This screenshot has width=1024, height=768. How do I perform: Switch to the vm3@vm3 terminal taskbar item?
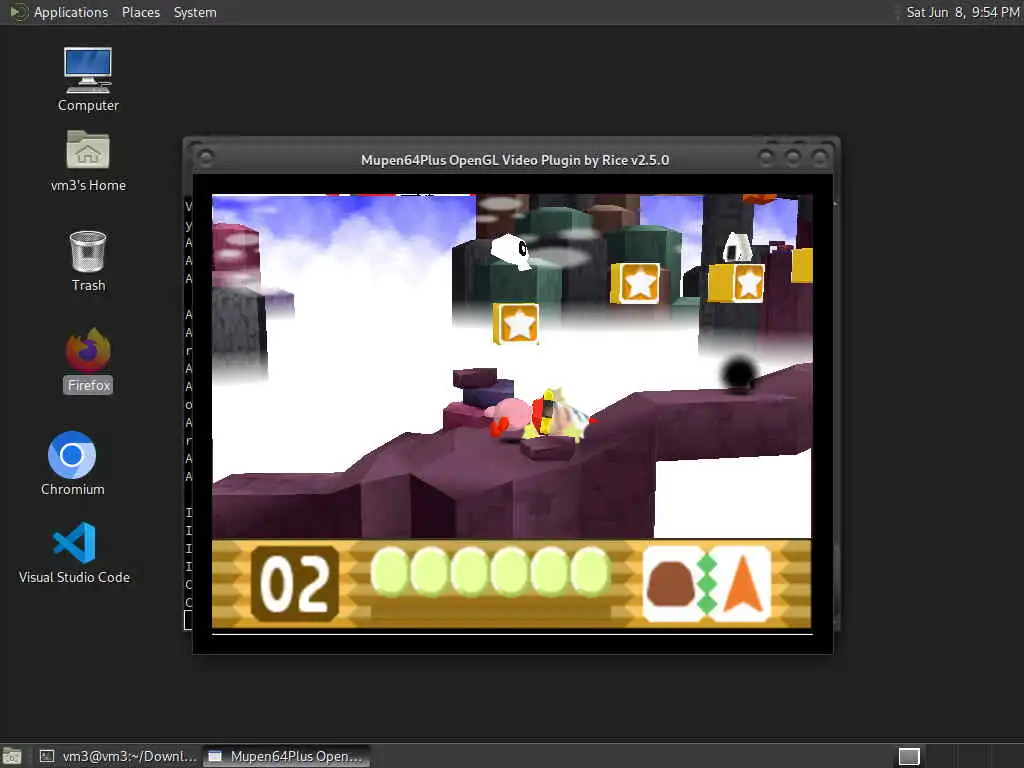coord(118,756)
